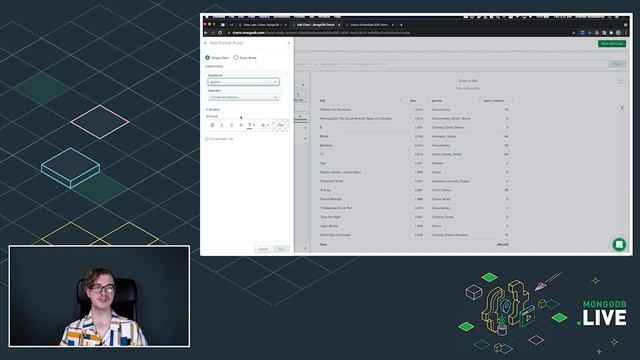Select the Color Scale radio option
Screen dimensions: 640x360
point(236,58)
